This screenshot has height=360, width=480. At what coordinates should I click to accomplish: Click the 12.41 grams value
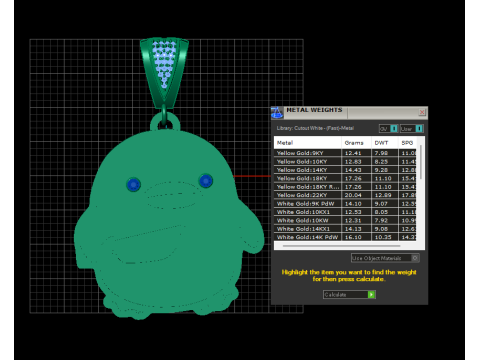353,153
